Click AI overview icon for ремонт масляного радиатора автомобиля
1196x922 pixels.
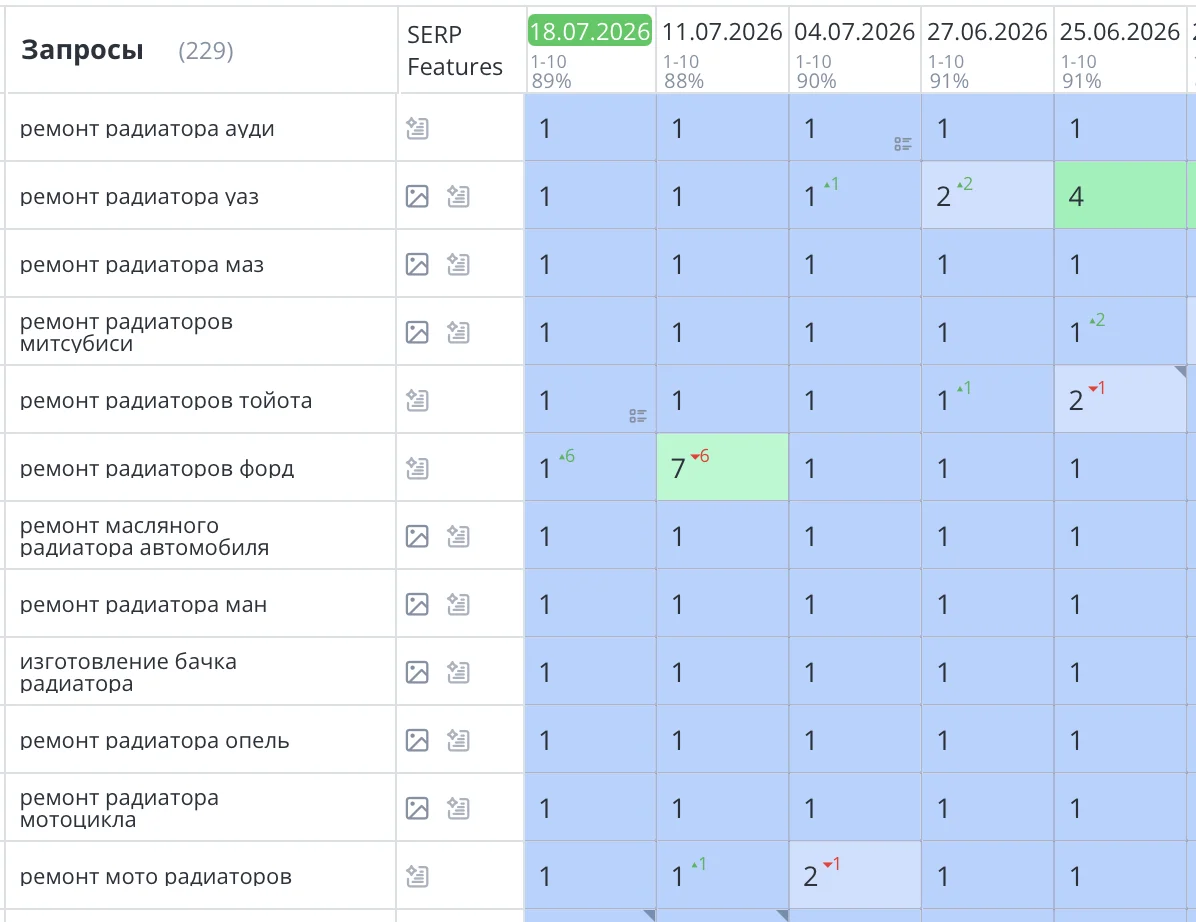(x=458, y=536)
